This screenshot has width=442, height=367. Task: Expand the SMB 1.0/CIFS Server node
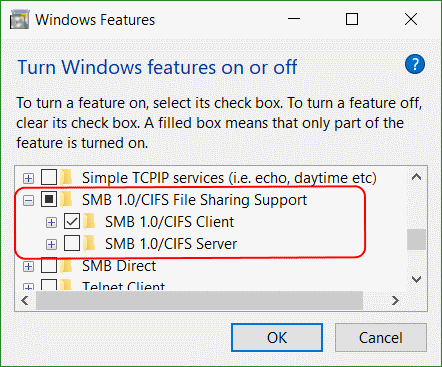click(51, 245)
